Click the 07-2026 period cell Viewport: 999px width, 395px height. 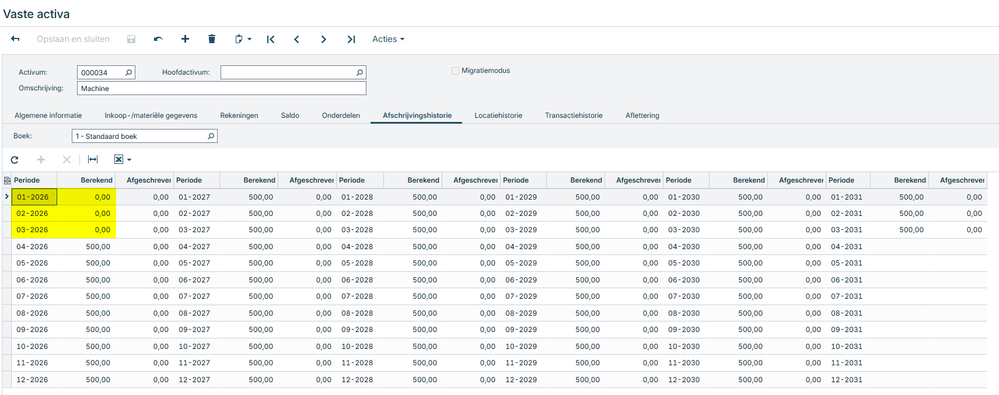(x=34, y=296)
